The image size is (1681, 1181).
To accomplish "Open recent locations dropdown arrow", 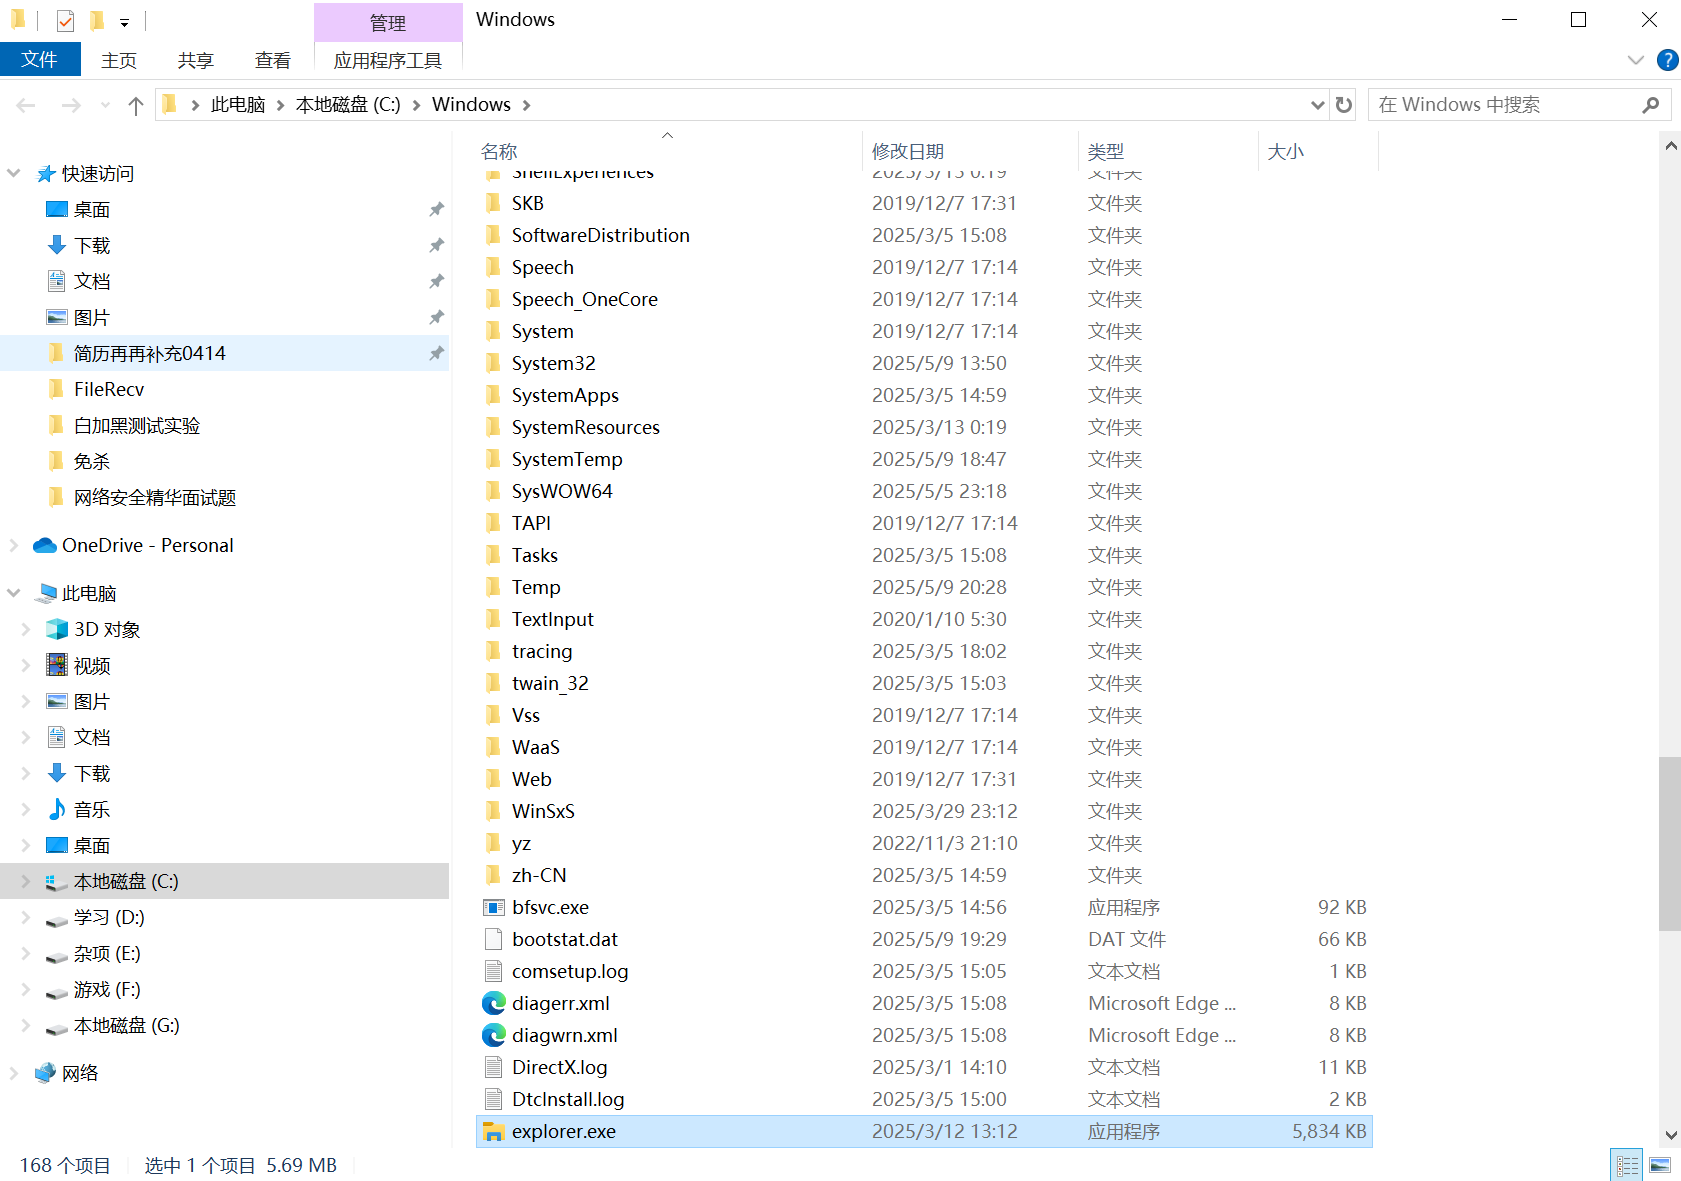I will 105,105.
